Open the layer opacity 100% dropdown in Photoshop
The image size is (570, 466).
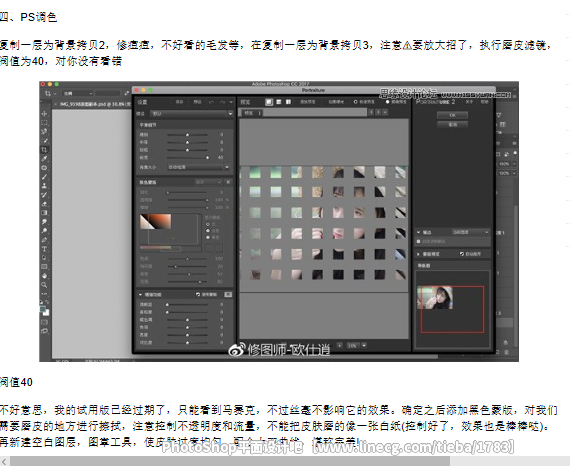click(x=514, y=164)
